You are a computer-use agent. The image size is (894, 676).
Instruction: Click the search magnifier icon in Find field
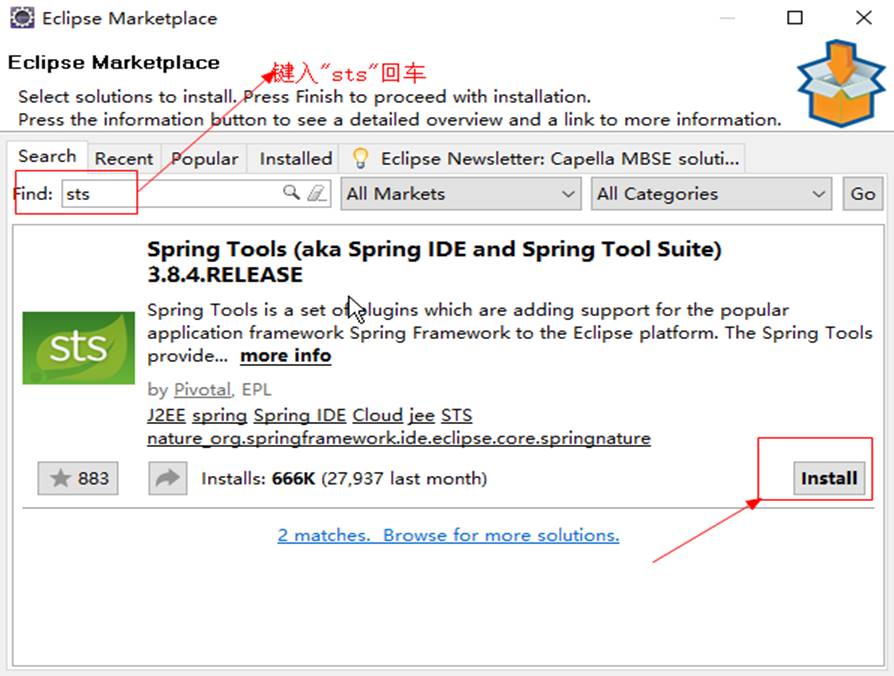pos(291,193)
